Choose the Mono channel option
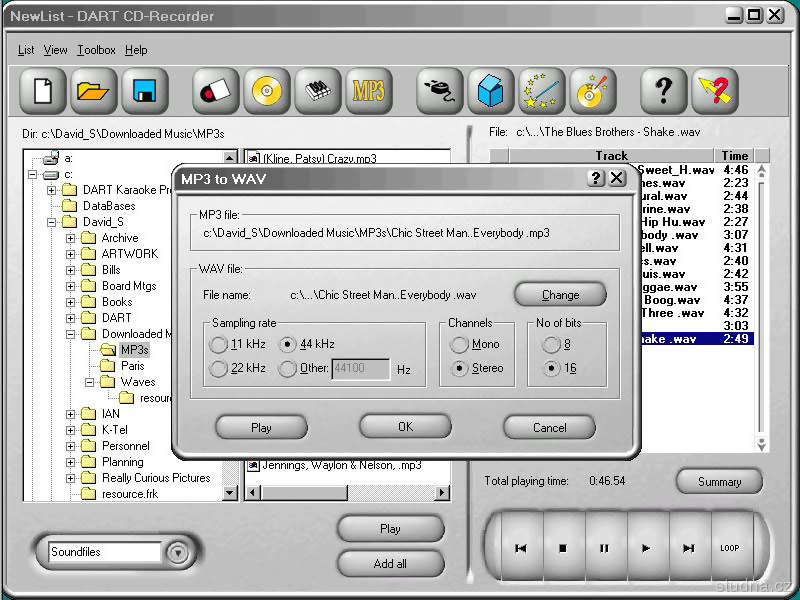Viewport: 800px width, 600px height. pos(459,345)
